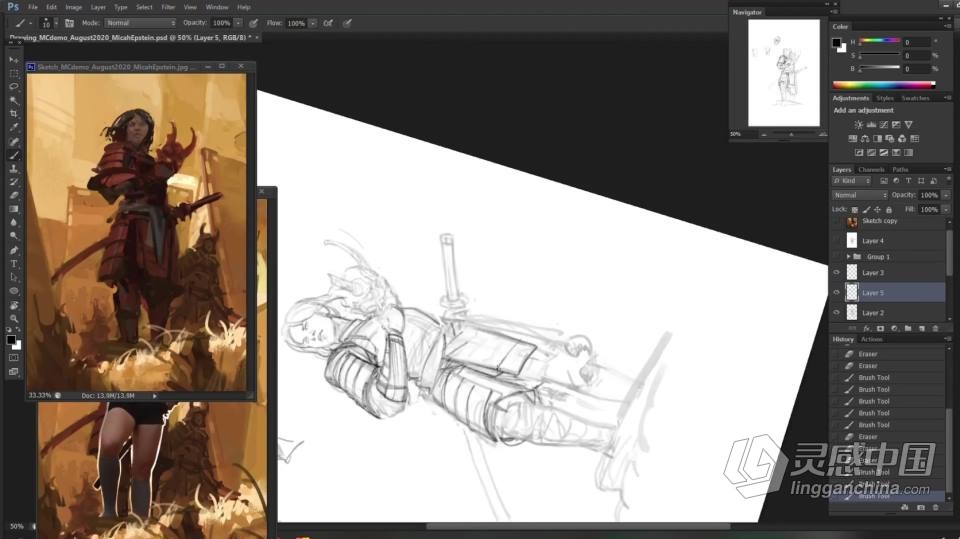Select the Ellipse shape tool
The width and height of the screenshot is (960, 539).
click(13, 291)
